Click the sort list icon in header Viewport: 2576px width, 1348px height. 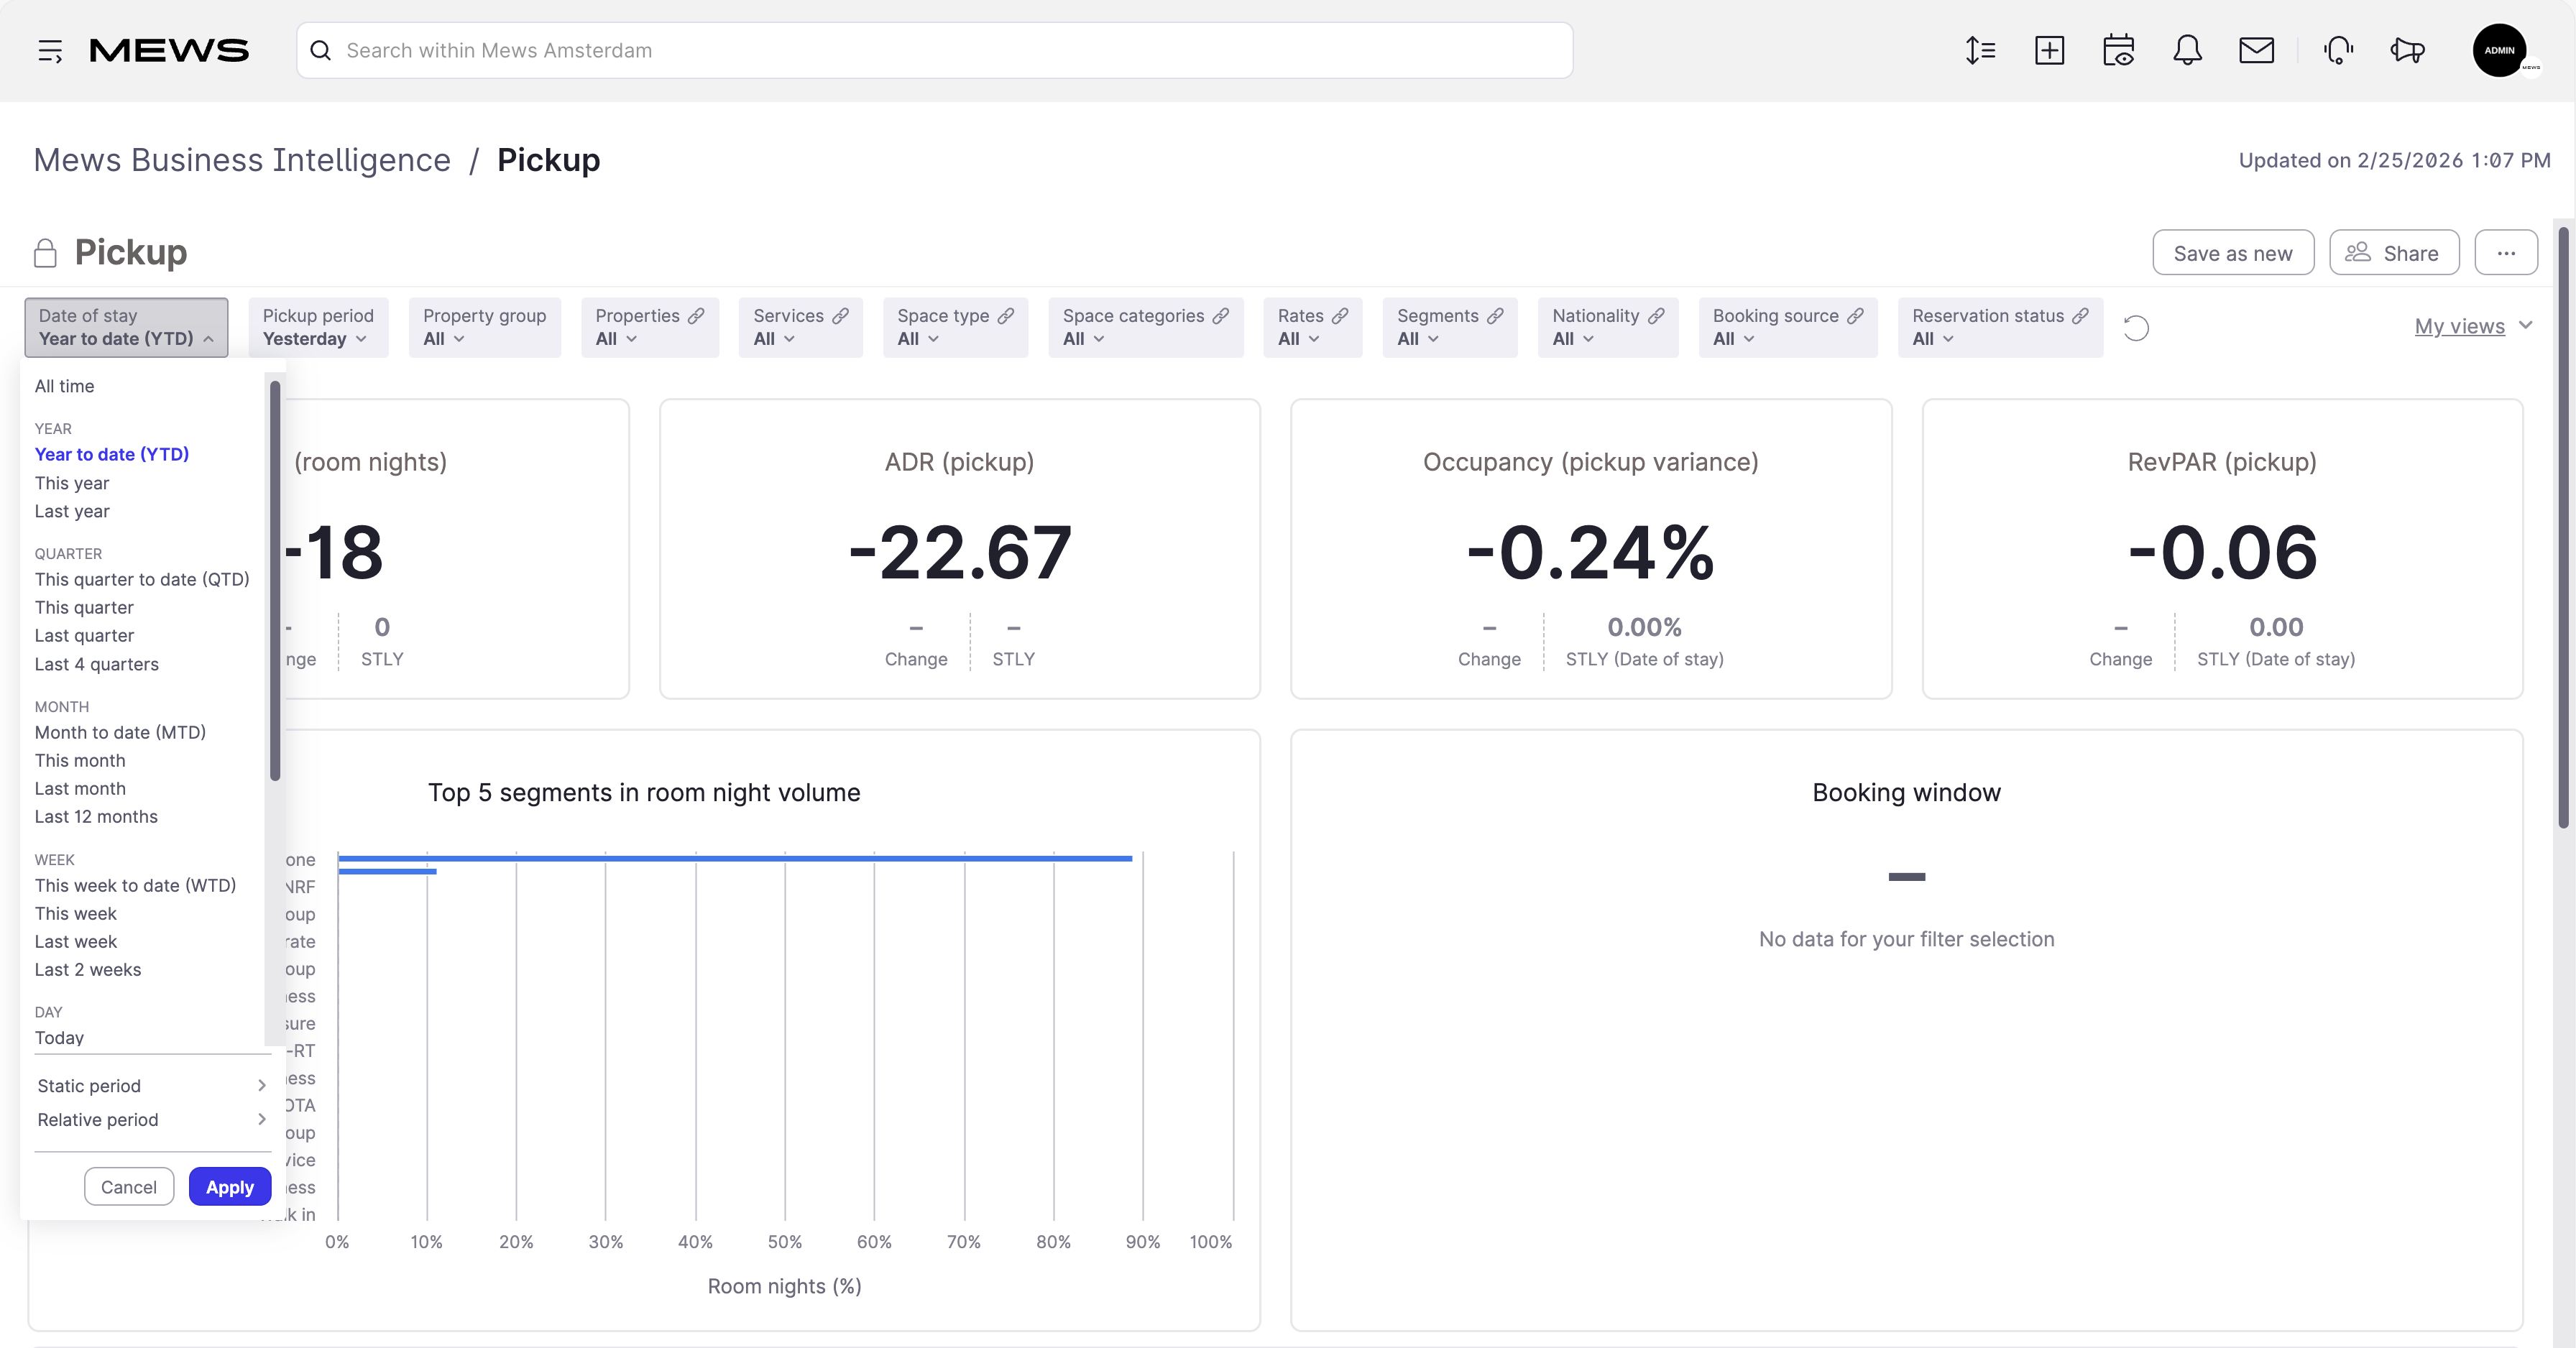pyautogui.click(x=1979, y=50)
